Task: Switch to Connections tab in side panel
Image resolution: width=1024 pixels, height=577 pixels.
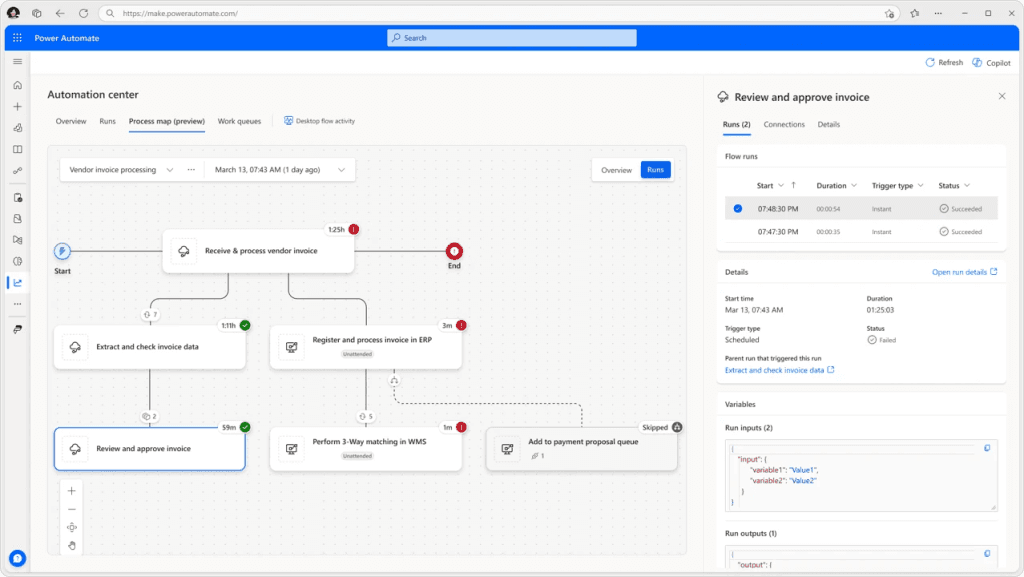Action: coord(784,124)
